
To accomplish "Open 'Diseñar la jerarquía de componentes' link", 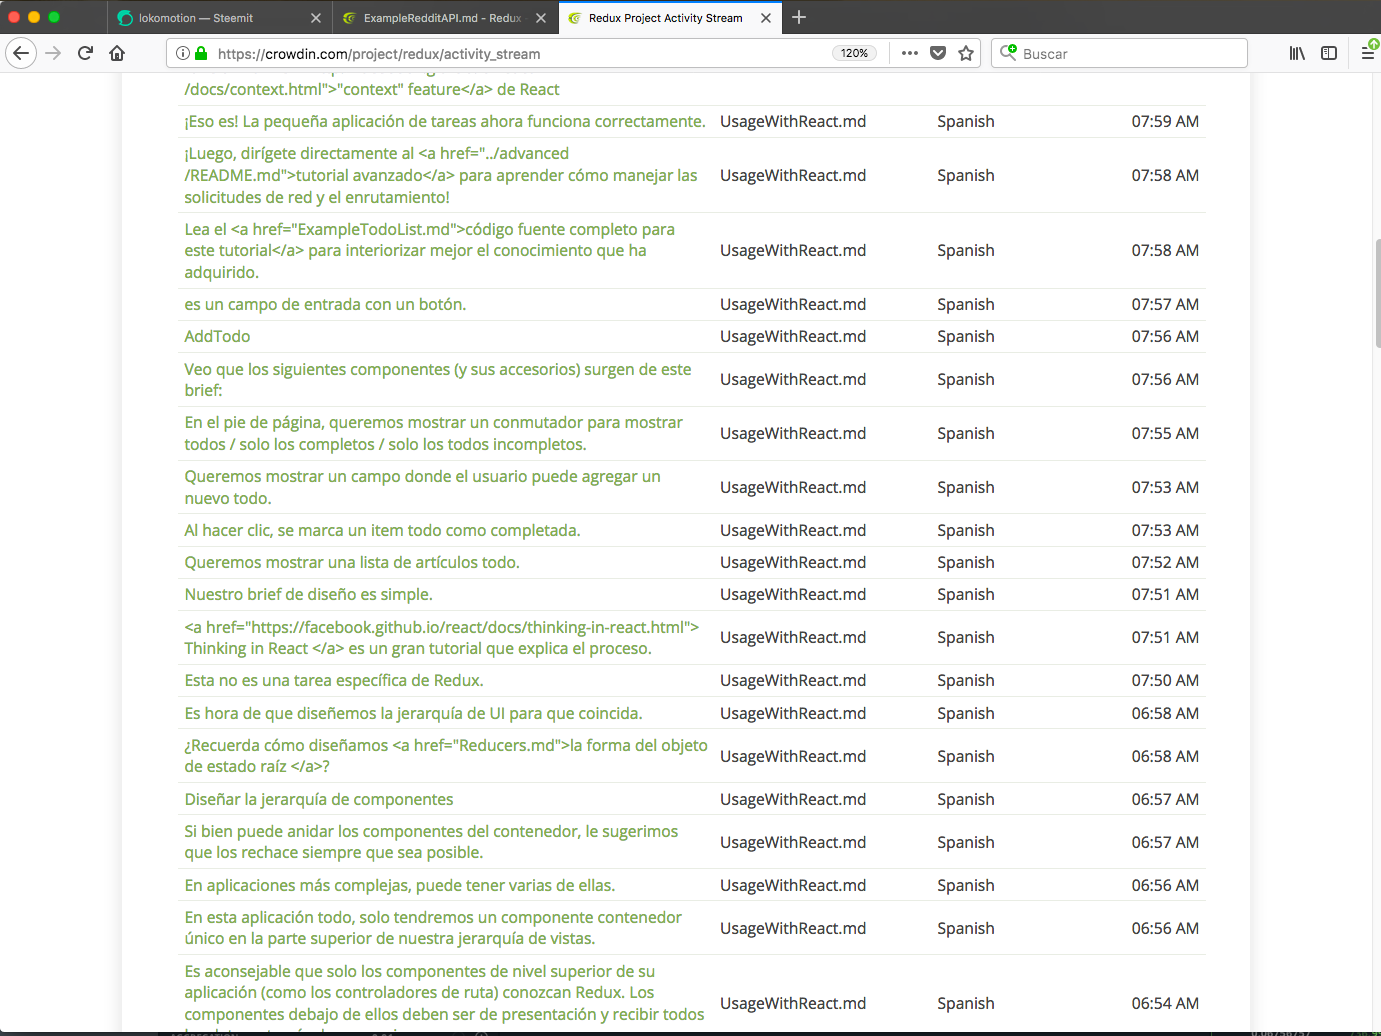I will (x=319, y=799).
